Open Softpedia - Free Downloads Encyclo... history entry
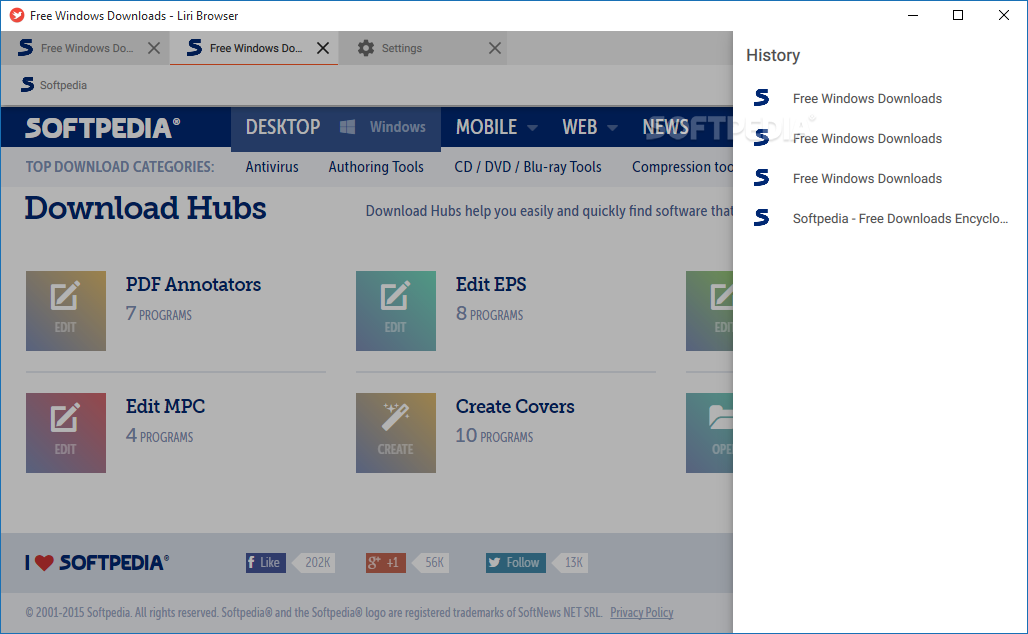Viewport: 1028px width, 634px height. click(x=880, y=218)
